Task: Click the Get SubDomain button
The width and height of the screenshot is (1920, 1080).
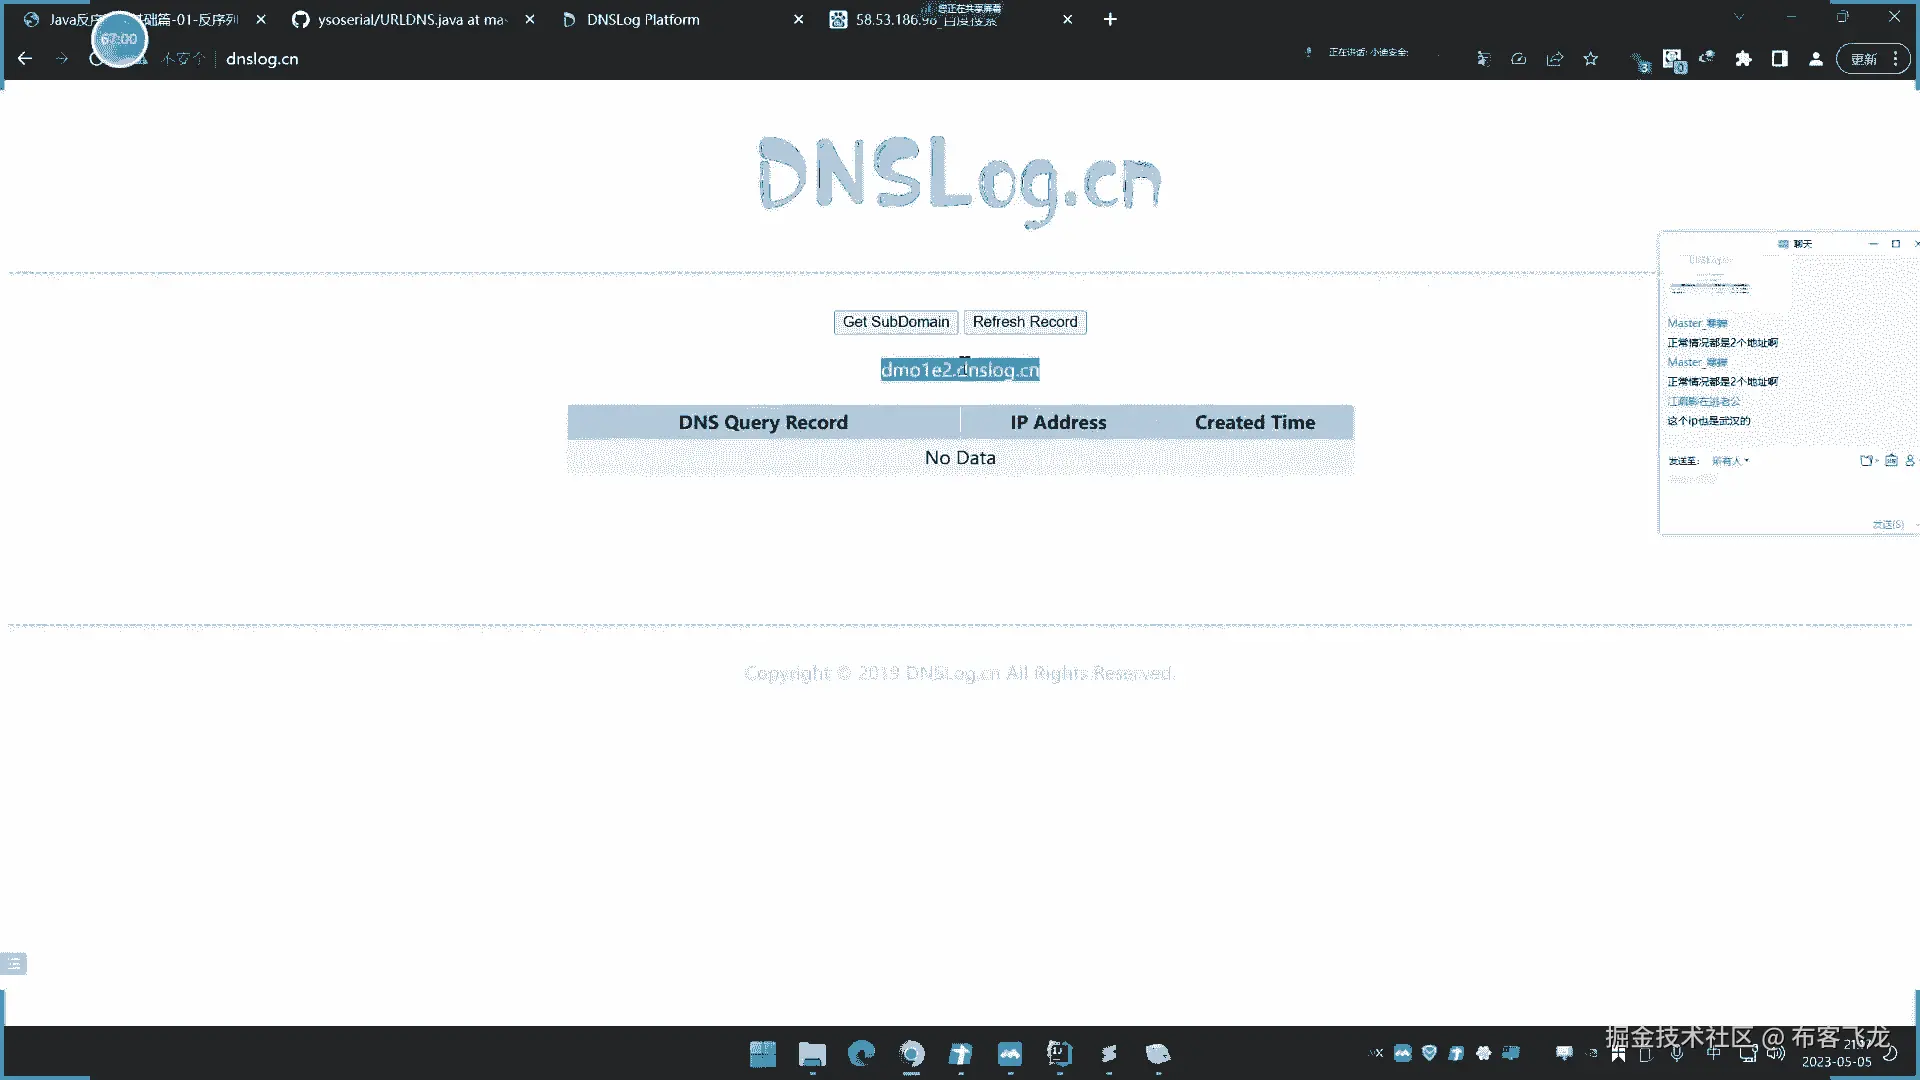Action: (x=895, y=322)
